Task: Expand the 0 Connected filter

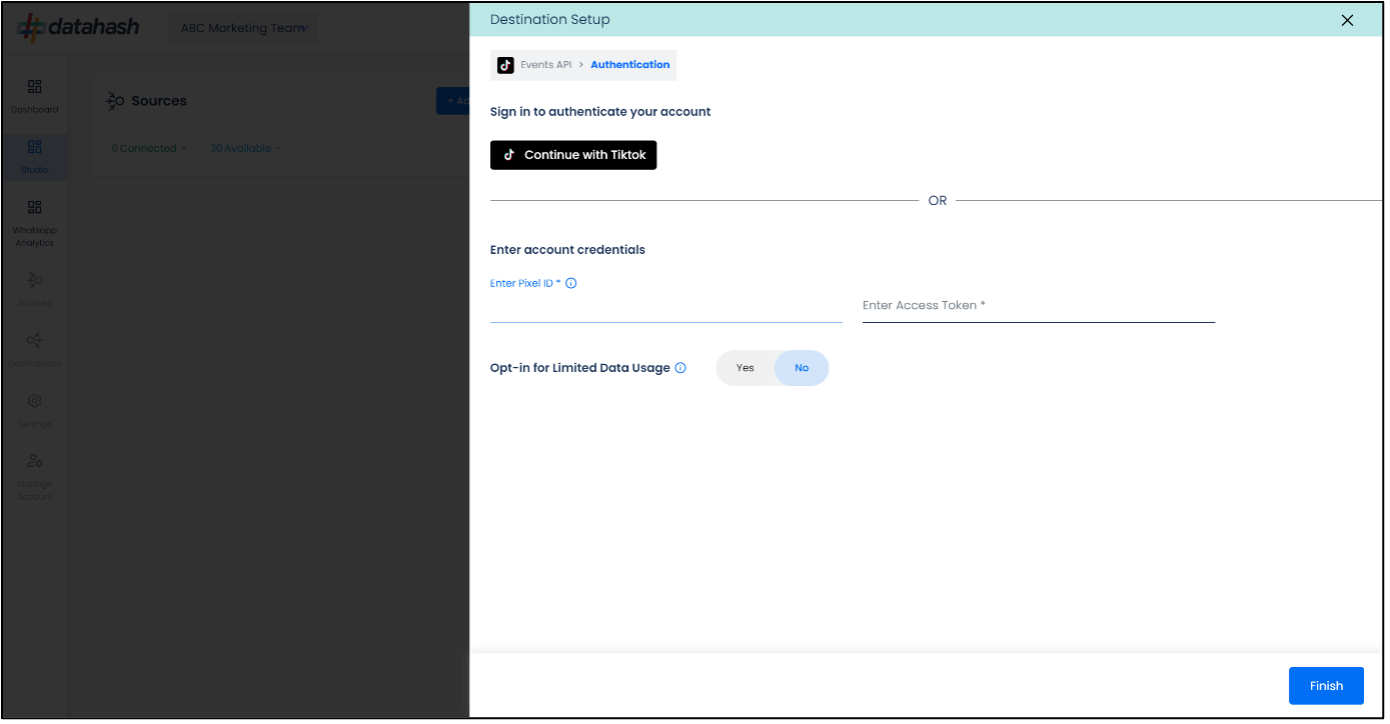Action: click(x=149, y=148)
